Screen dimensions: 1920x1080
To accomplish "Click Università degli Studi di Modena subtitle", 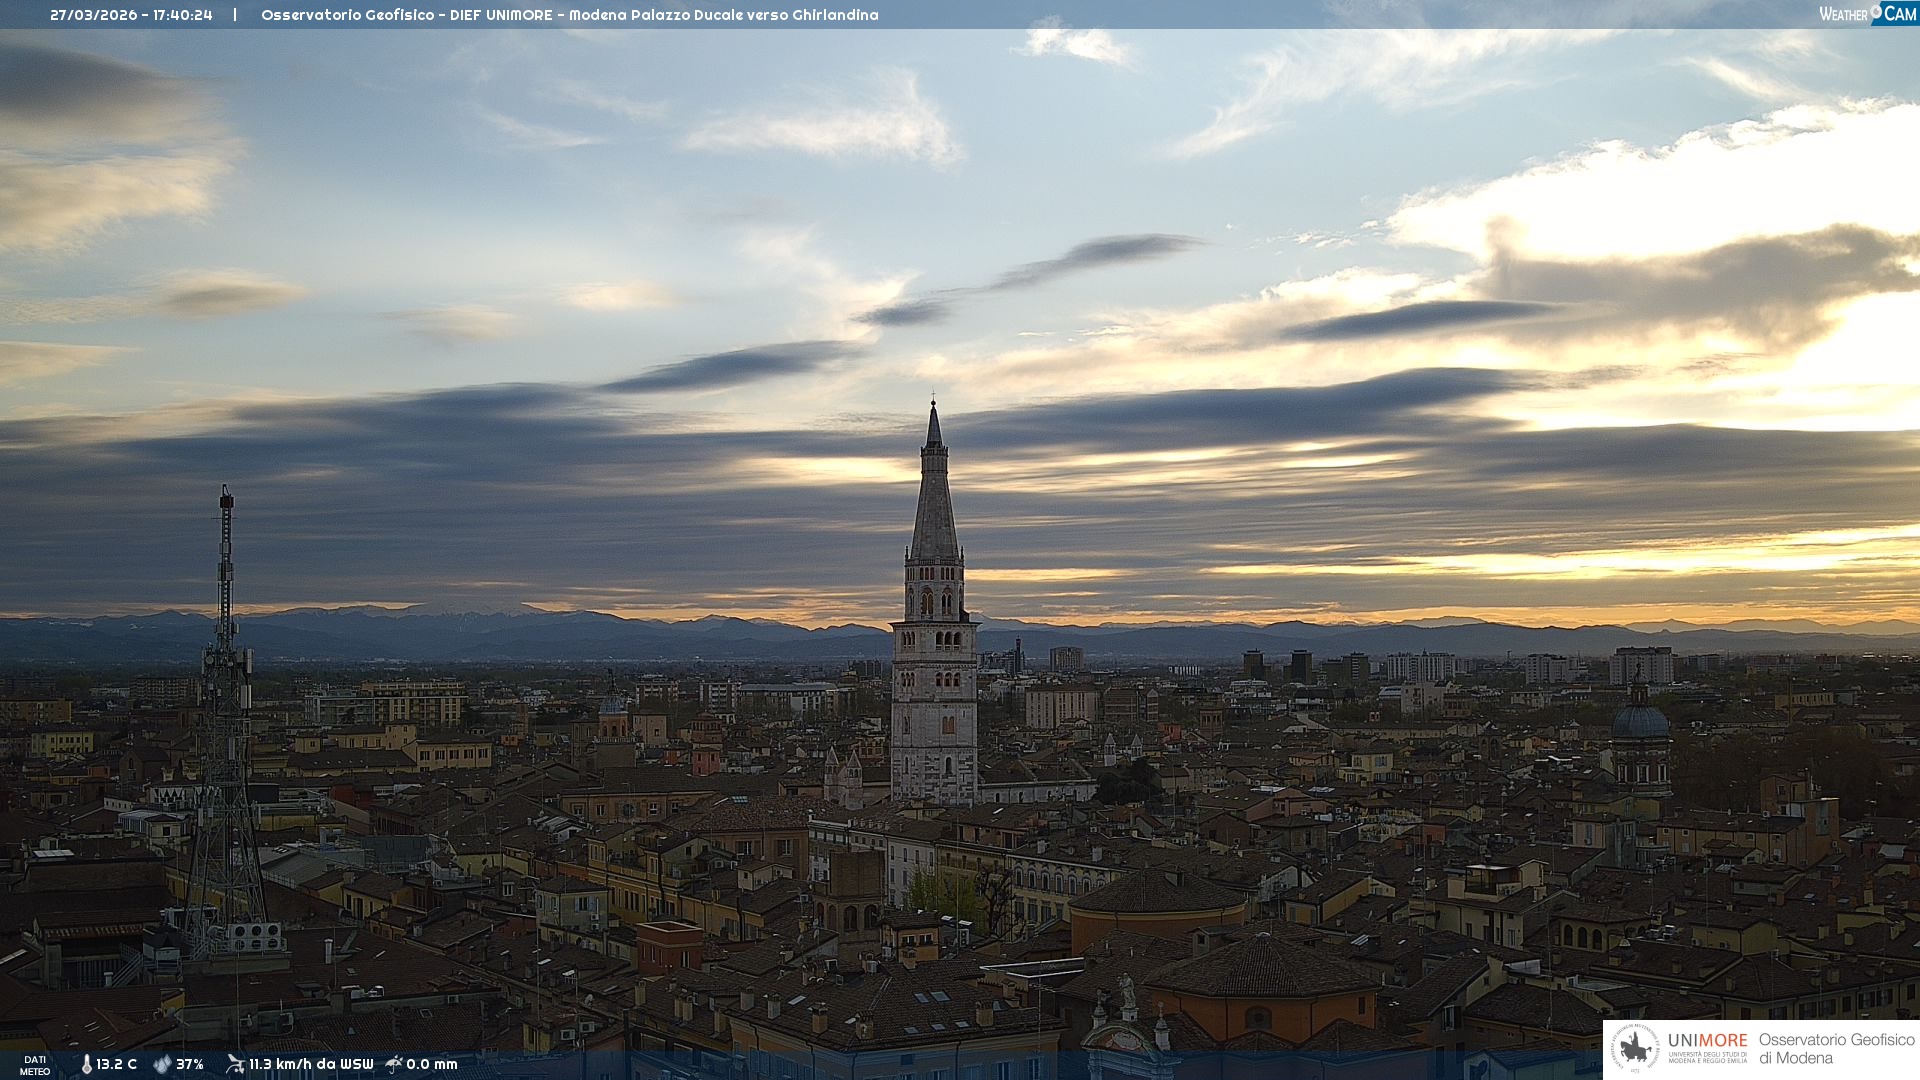I will tap(1707, 1057).
